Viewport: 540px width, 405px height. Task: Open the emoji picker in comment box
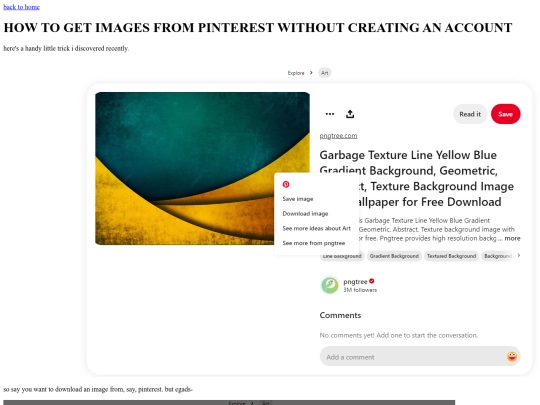click(512, 356)
